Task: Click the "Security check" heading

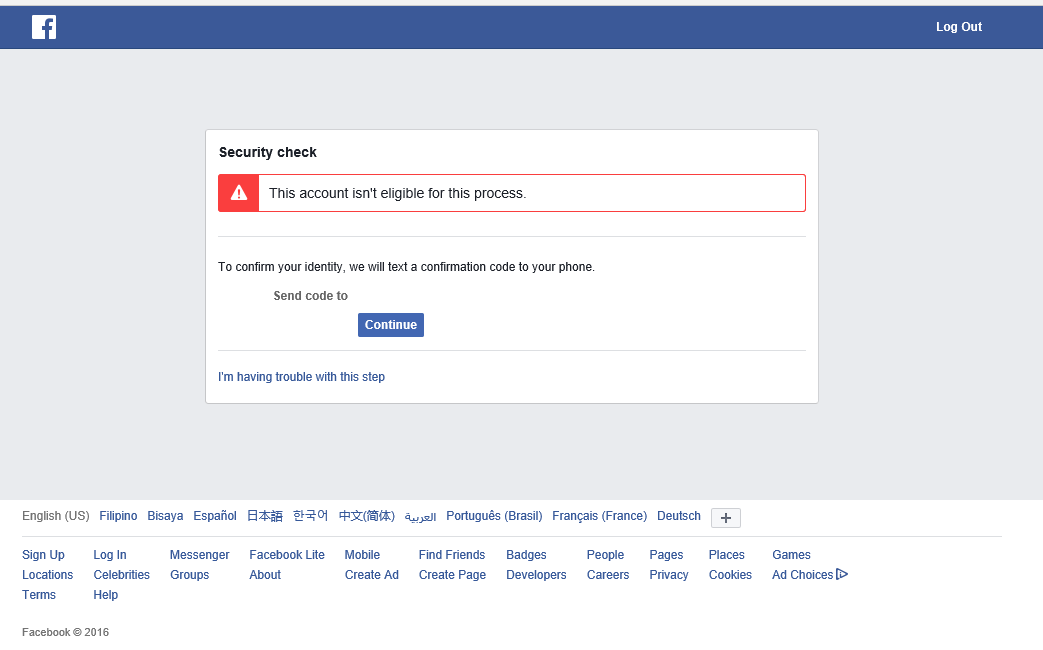Action: tap(267, 152)
